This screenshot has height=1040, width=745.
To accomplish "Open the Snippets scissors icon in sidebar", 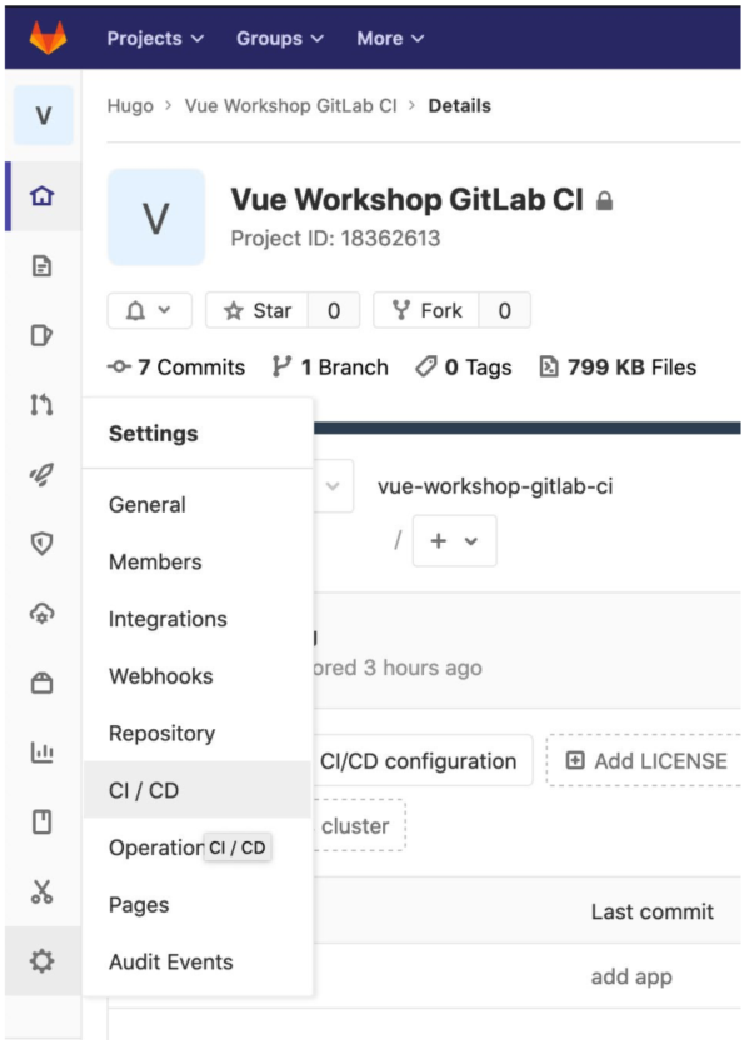I will [42, 891].
